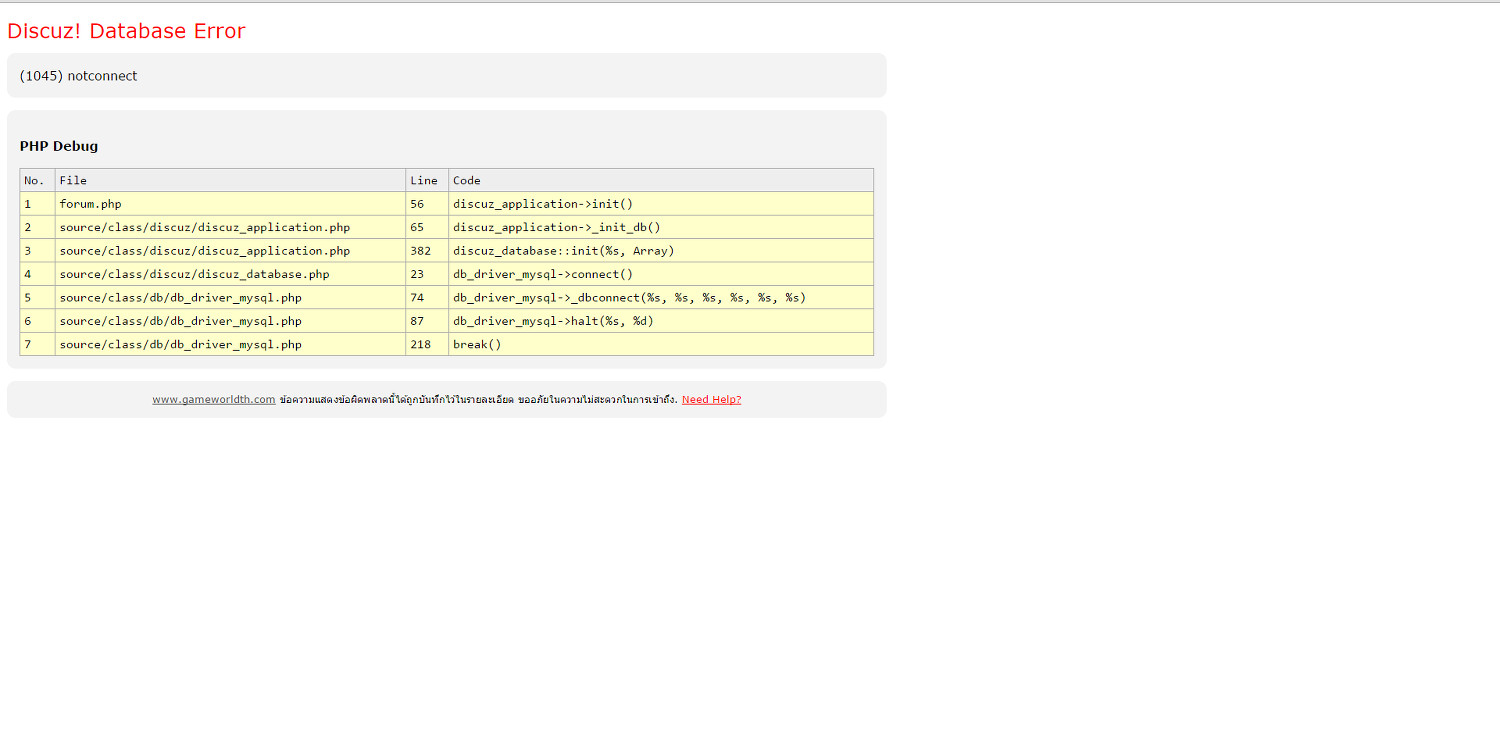Screen dimensions: 1500x752
Task: Click row number 7 in No. column
Action: (37, 344)
